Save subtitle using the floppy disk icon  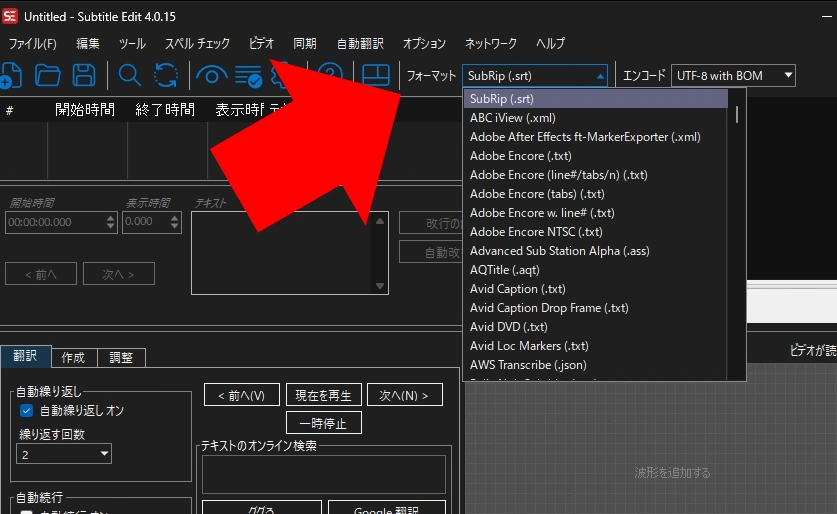click(84, 75)
